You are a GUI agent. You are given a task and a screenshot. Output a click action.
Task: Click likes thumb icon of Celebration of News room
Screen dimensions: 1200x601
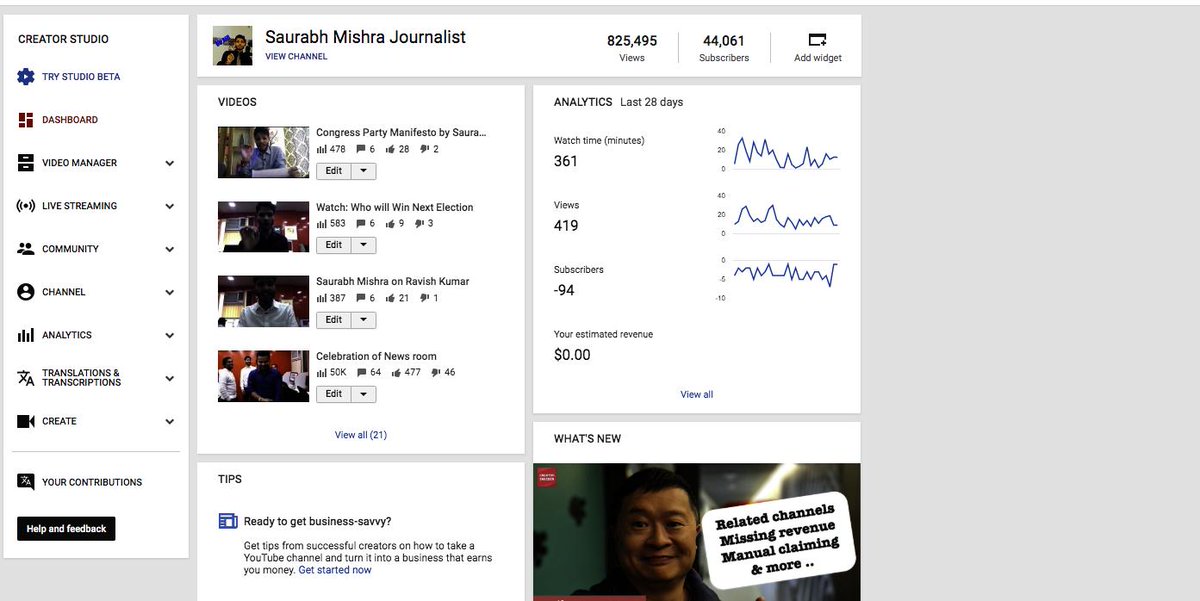[x=396, y=372]
